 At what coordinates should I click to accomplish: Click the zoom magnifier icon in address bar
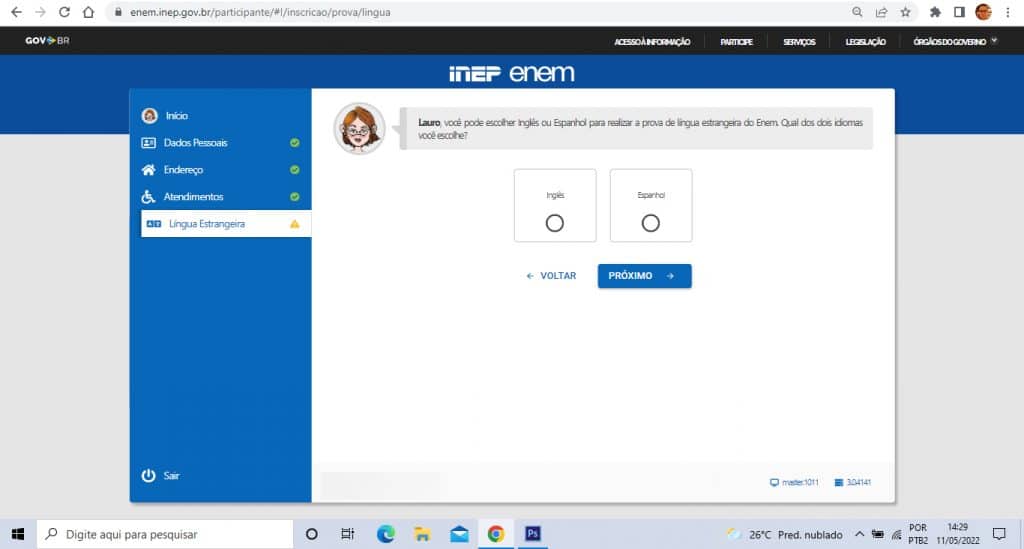click(x=857, y=12)
